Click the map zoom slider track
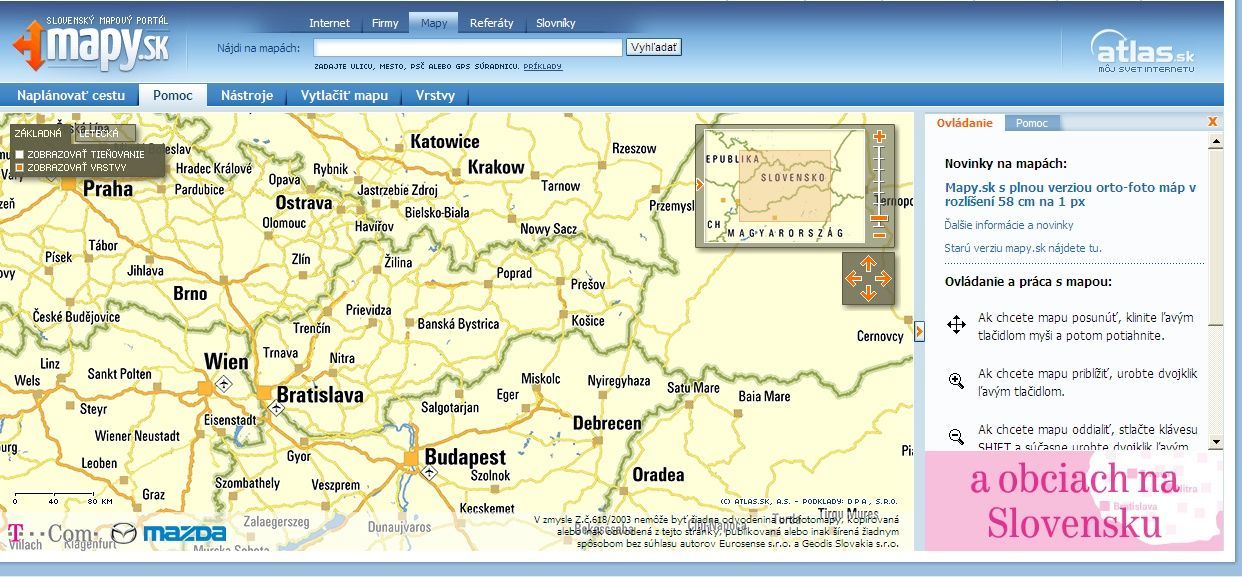Image resolution: width=1242 pixels, height=577 pixels. click(x=879, y=186)
